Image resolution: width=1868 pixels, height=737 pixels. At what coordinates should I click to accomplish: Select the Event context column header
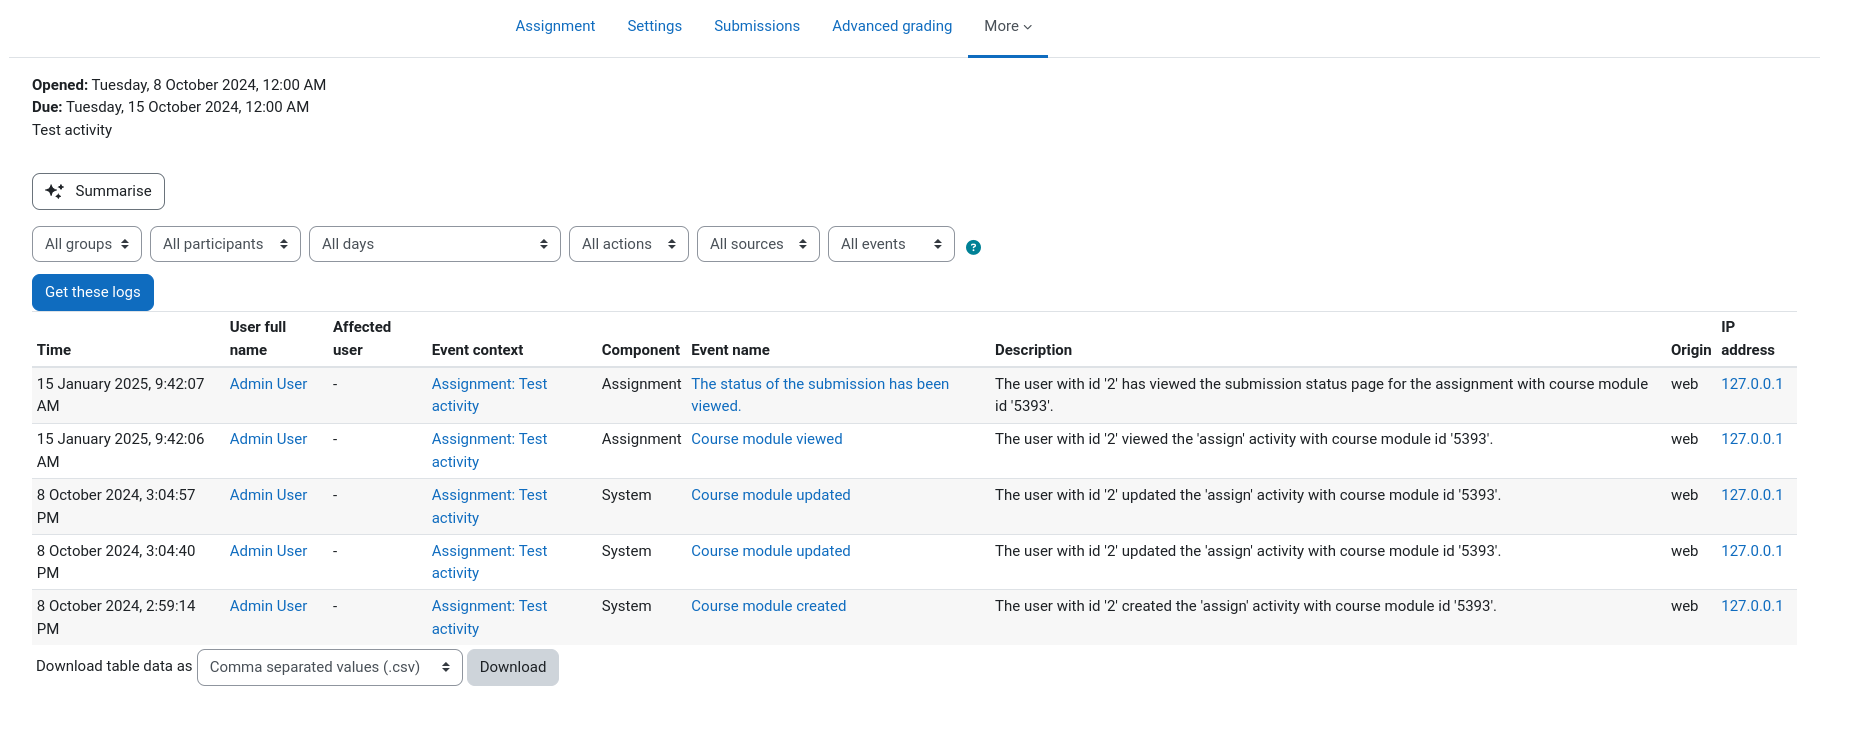(x=478, y=350)
